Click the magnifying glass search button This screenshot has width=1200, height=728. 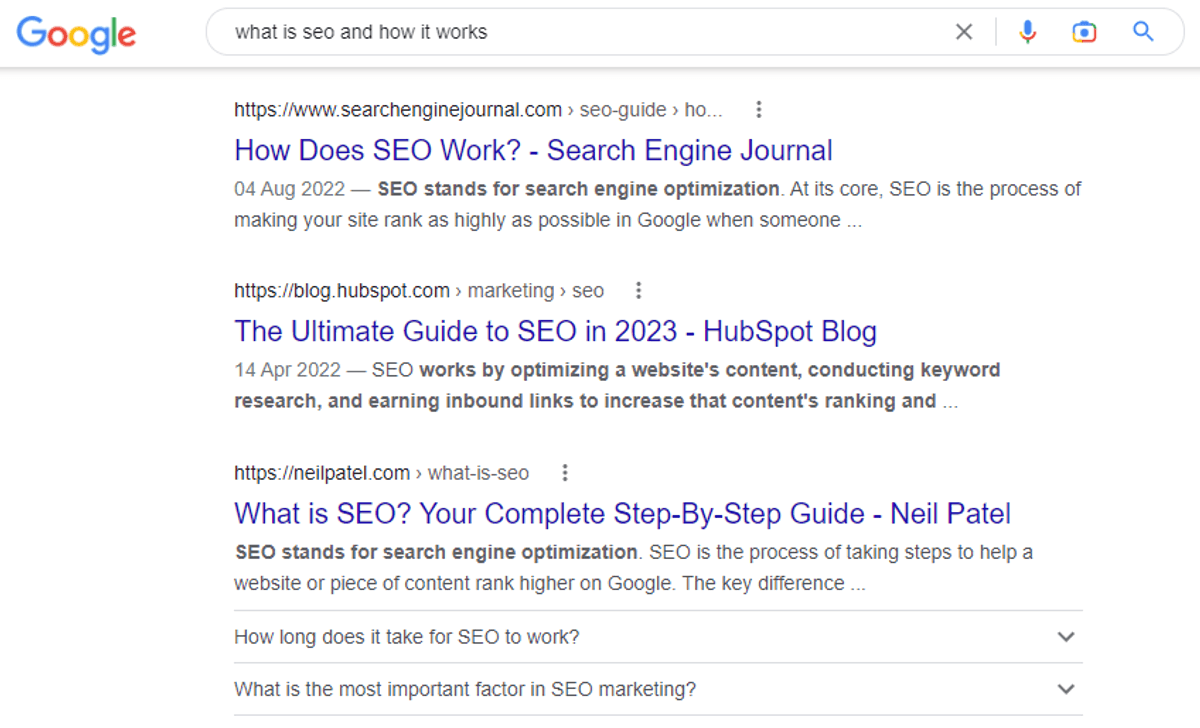coord(1143,32)
